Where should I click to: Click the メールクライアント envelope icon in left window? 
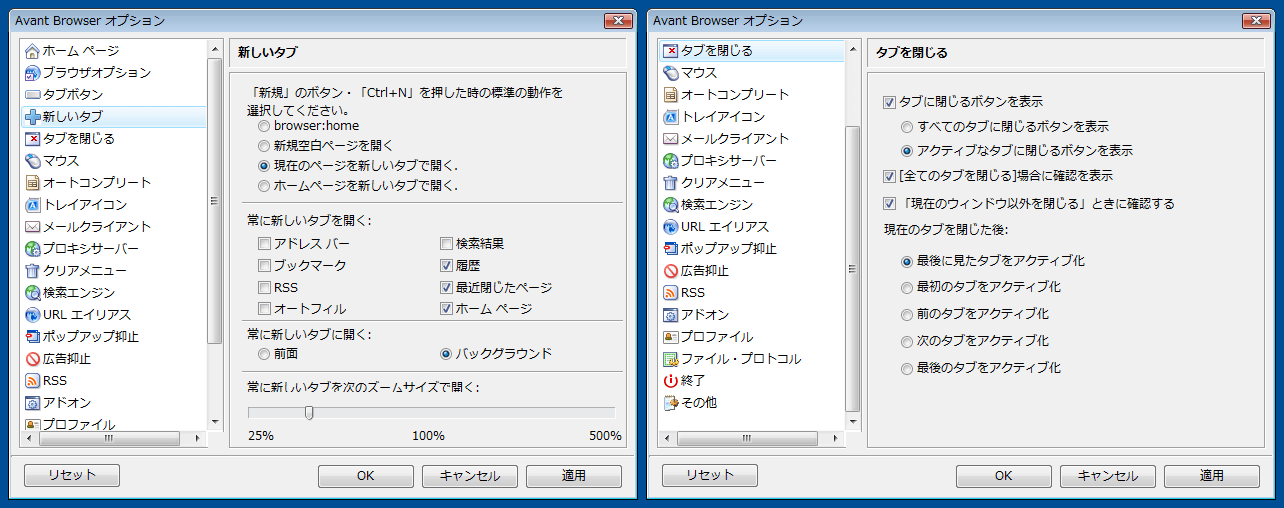pos(32,227)
